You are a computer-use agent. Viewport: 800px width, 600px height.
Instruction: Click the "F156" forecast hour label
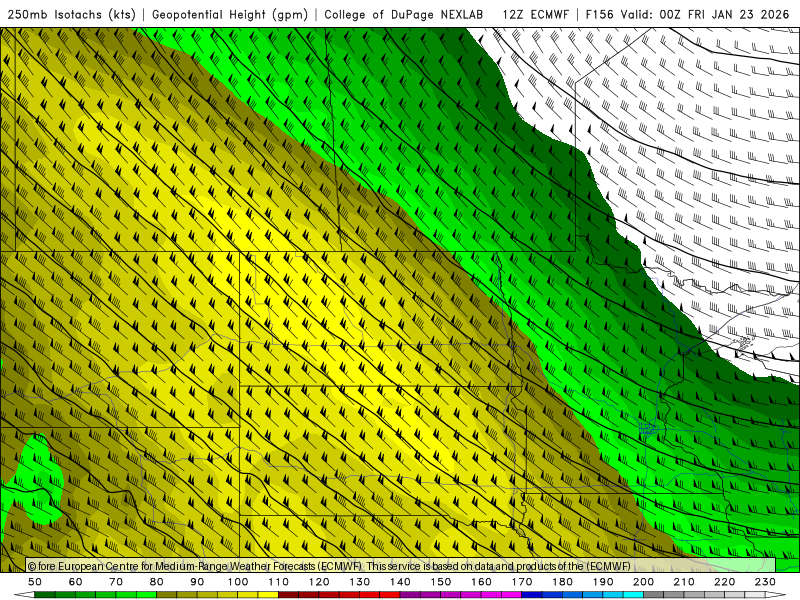(x=599, y=14)
